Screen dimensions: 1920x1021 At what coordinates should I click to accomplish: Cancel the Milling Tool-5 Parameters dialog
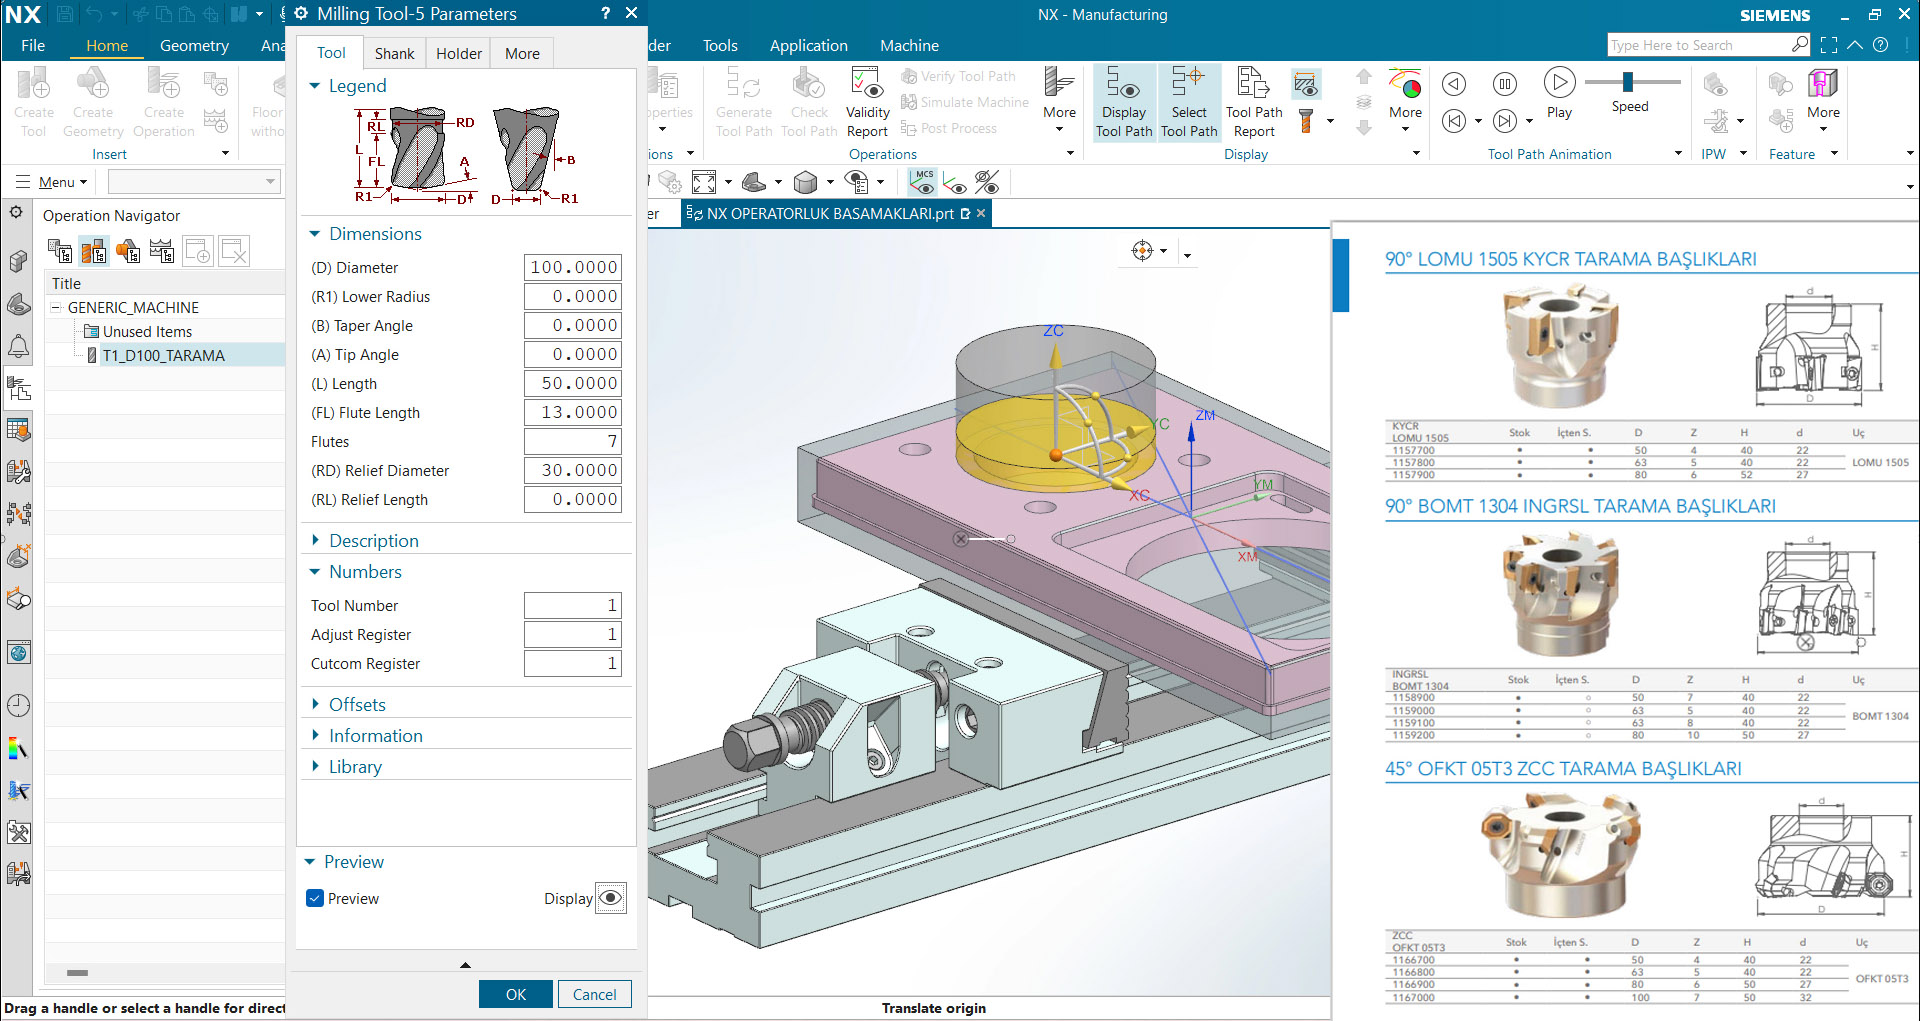click(594, 994)
